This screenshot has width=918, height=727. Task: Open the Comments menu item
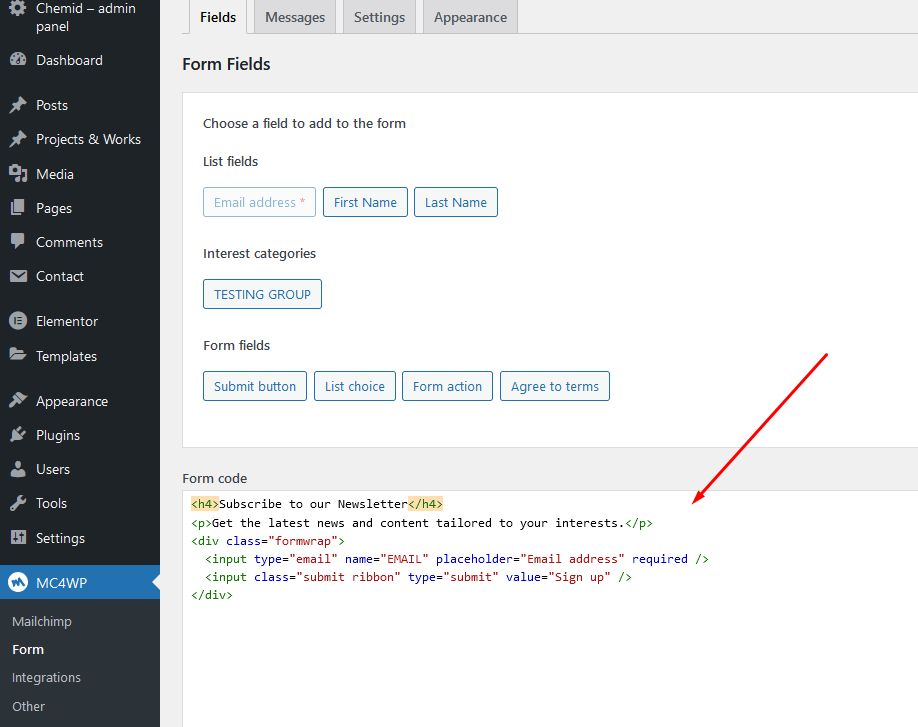69,242
